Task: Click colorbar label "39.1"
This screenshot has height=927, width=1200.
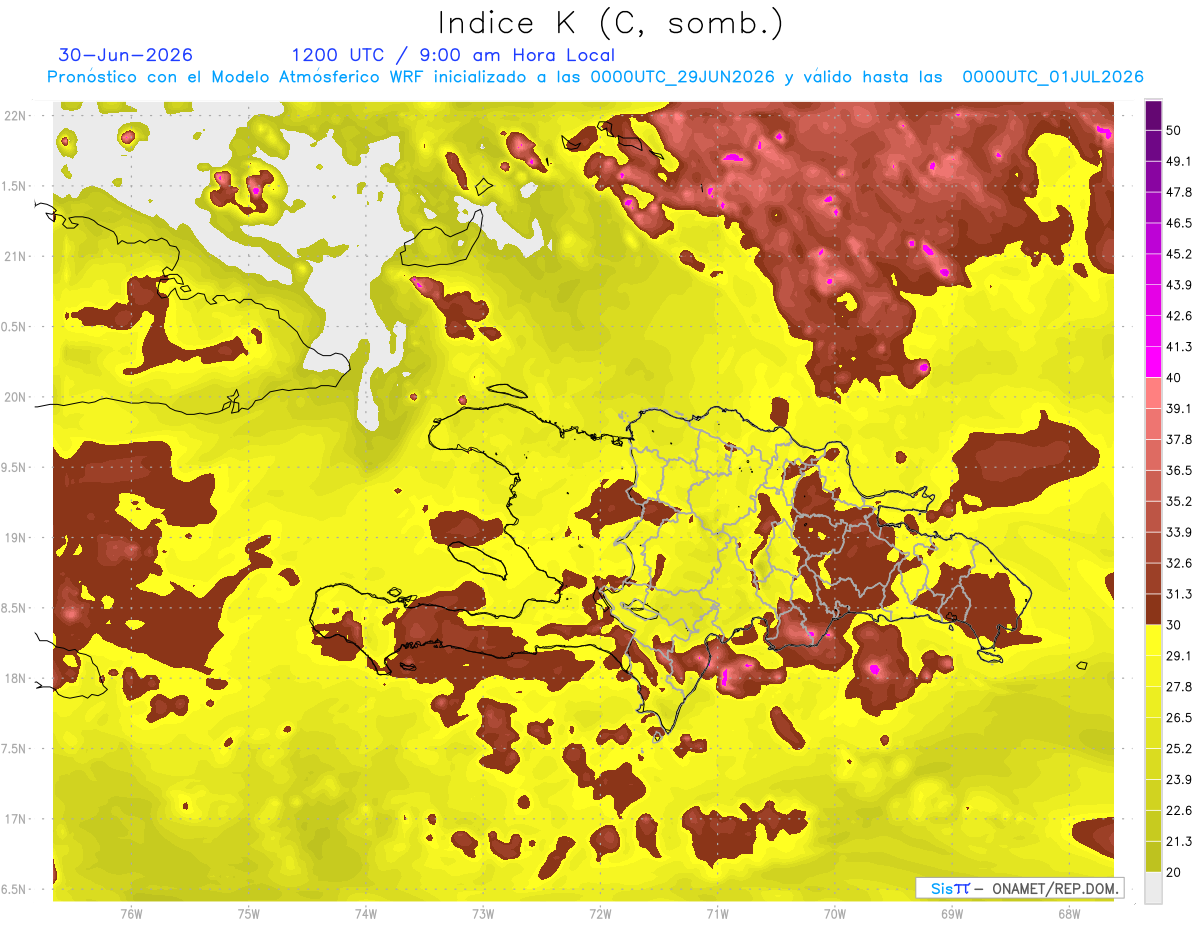Action: click(1180, 408)
